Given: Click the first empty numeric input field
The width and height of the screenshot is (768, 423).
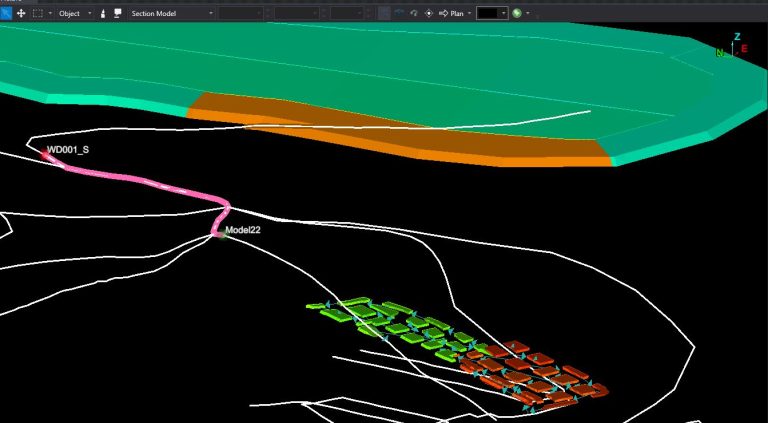Looking at the screenshot, I should pos(242,13).
